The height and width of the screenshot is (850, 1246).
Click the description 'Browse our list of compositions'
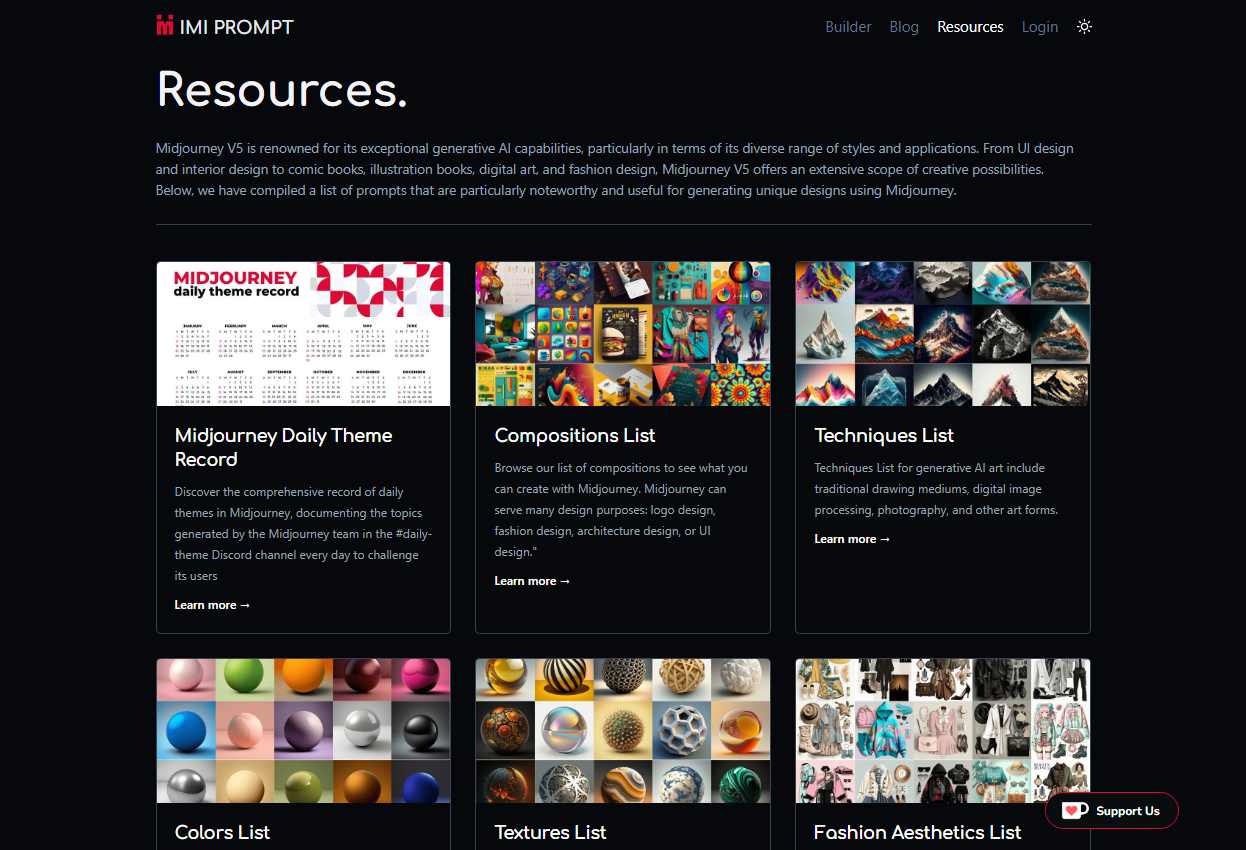621,510
